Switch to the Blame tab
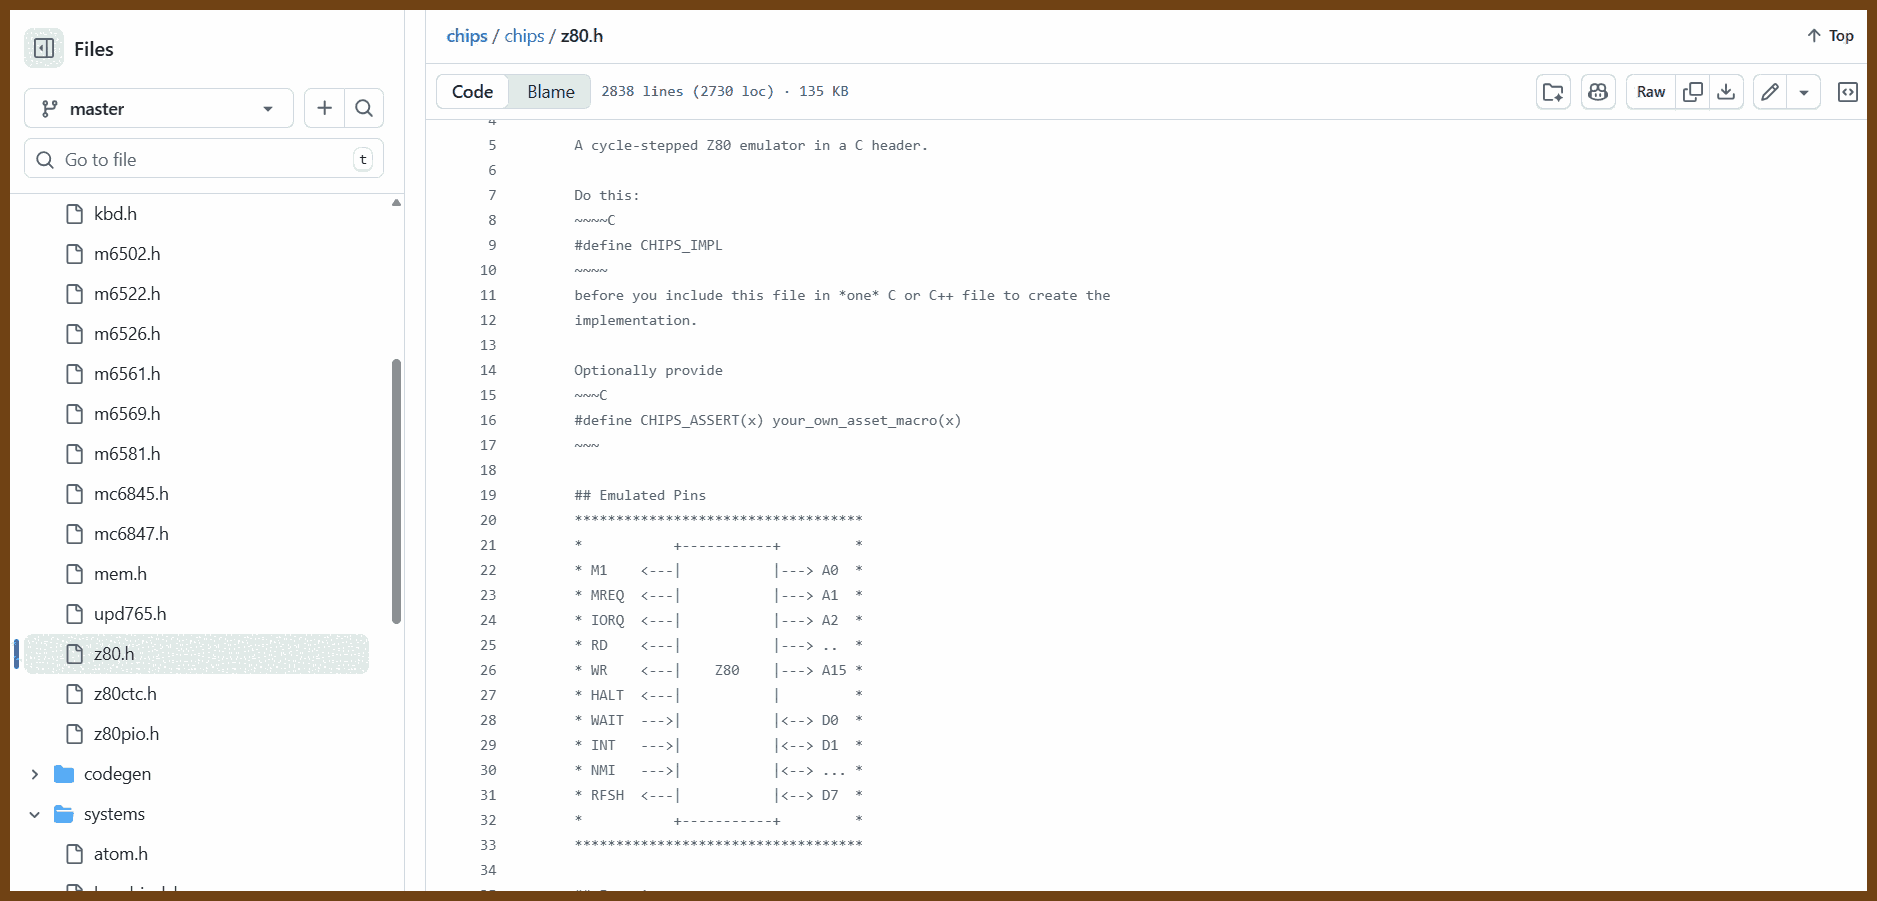This screenshot has width=1877, height=901. point(550,92)
